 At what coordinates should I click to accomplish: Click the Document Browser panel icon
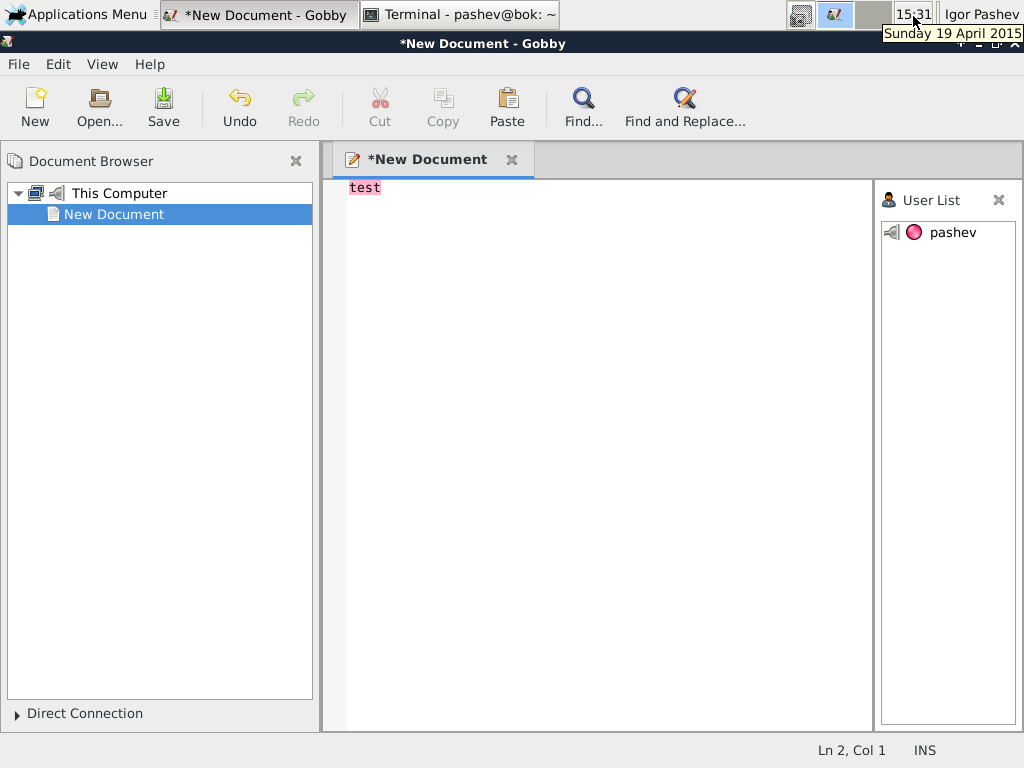[x=15, y=161]
